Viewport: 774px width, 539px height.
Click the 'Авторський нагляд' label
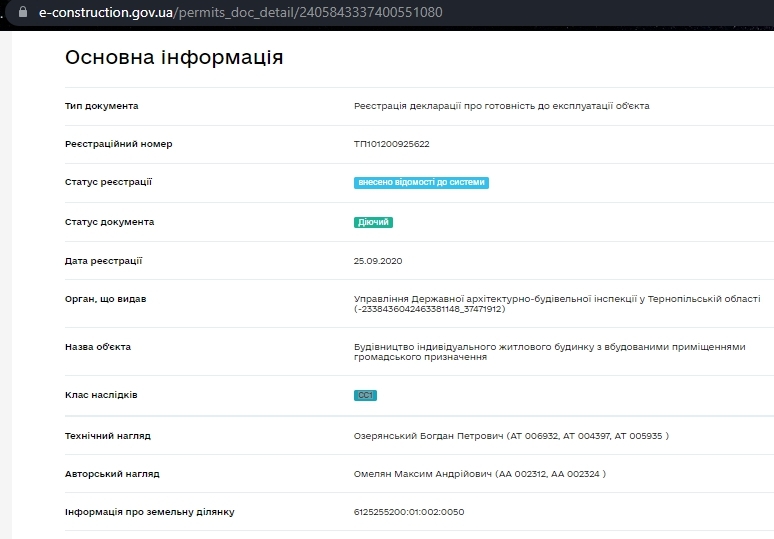pos(112,474)
